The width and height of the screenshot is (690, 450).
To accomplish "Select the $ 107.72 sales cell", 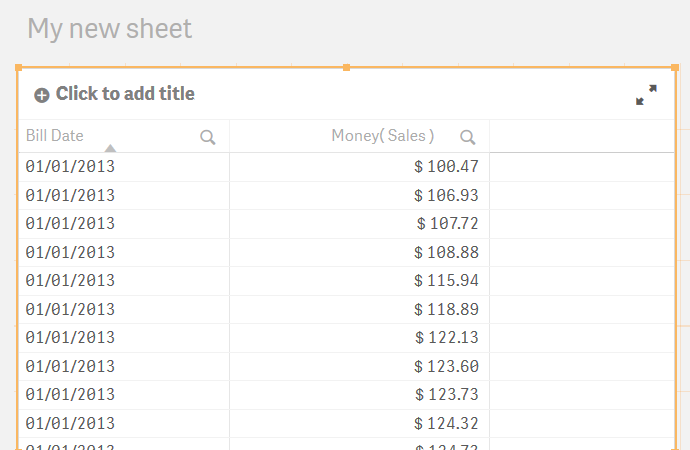I will (360, 224).
